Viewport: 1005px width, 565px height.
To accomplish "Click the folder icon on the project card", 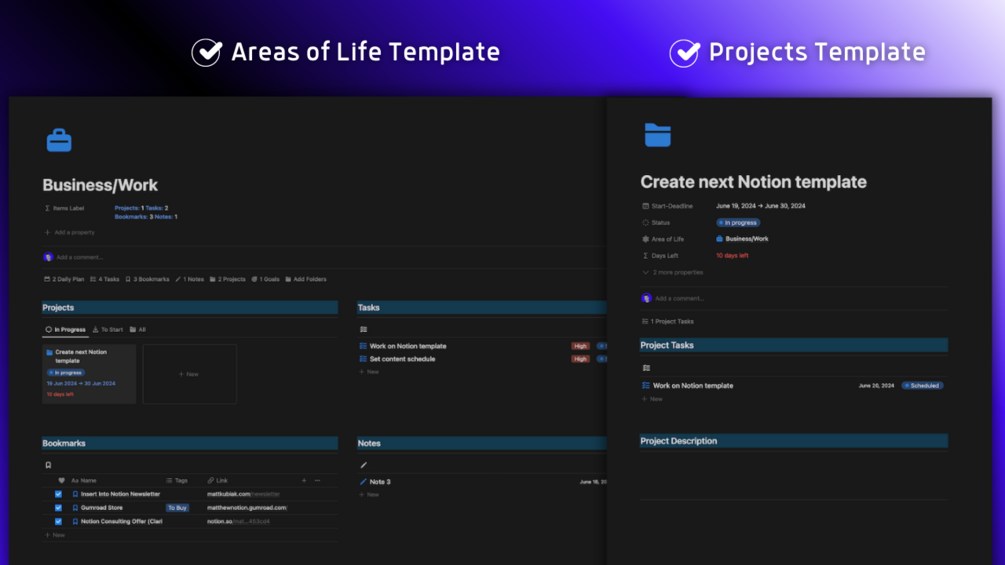I will pos(49,352).
